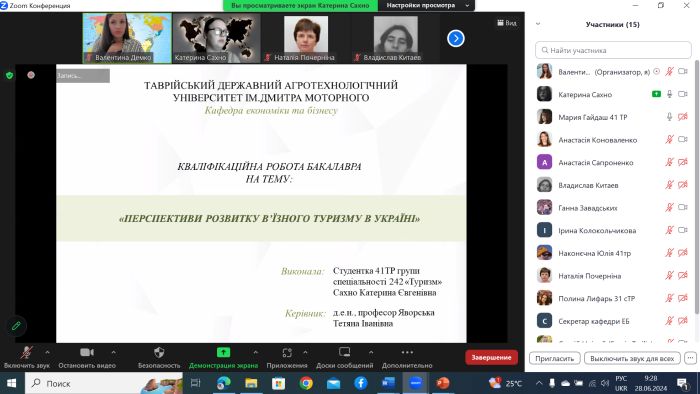Screen dimensions: 700x394
Task: Expand video options arrow next to camera
Action: click(113, 353)
